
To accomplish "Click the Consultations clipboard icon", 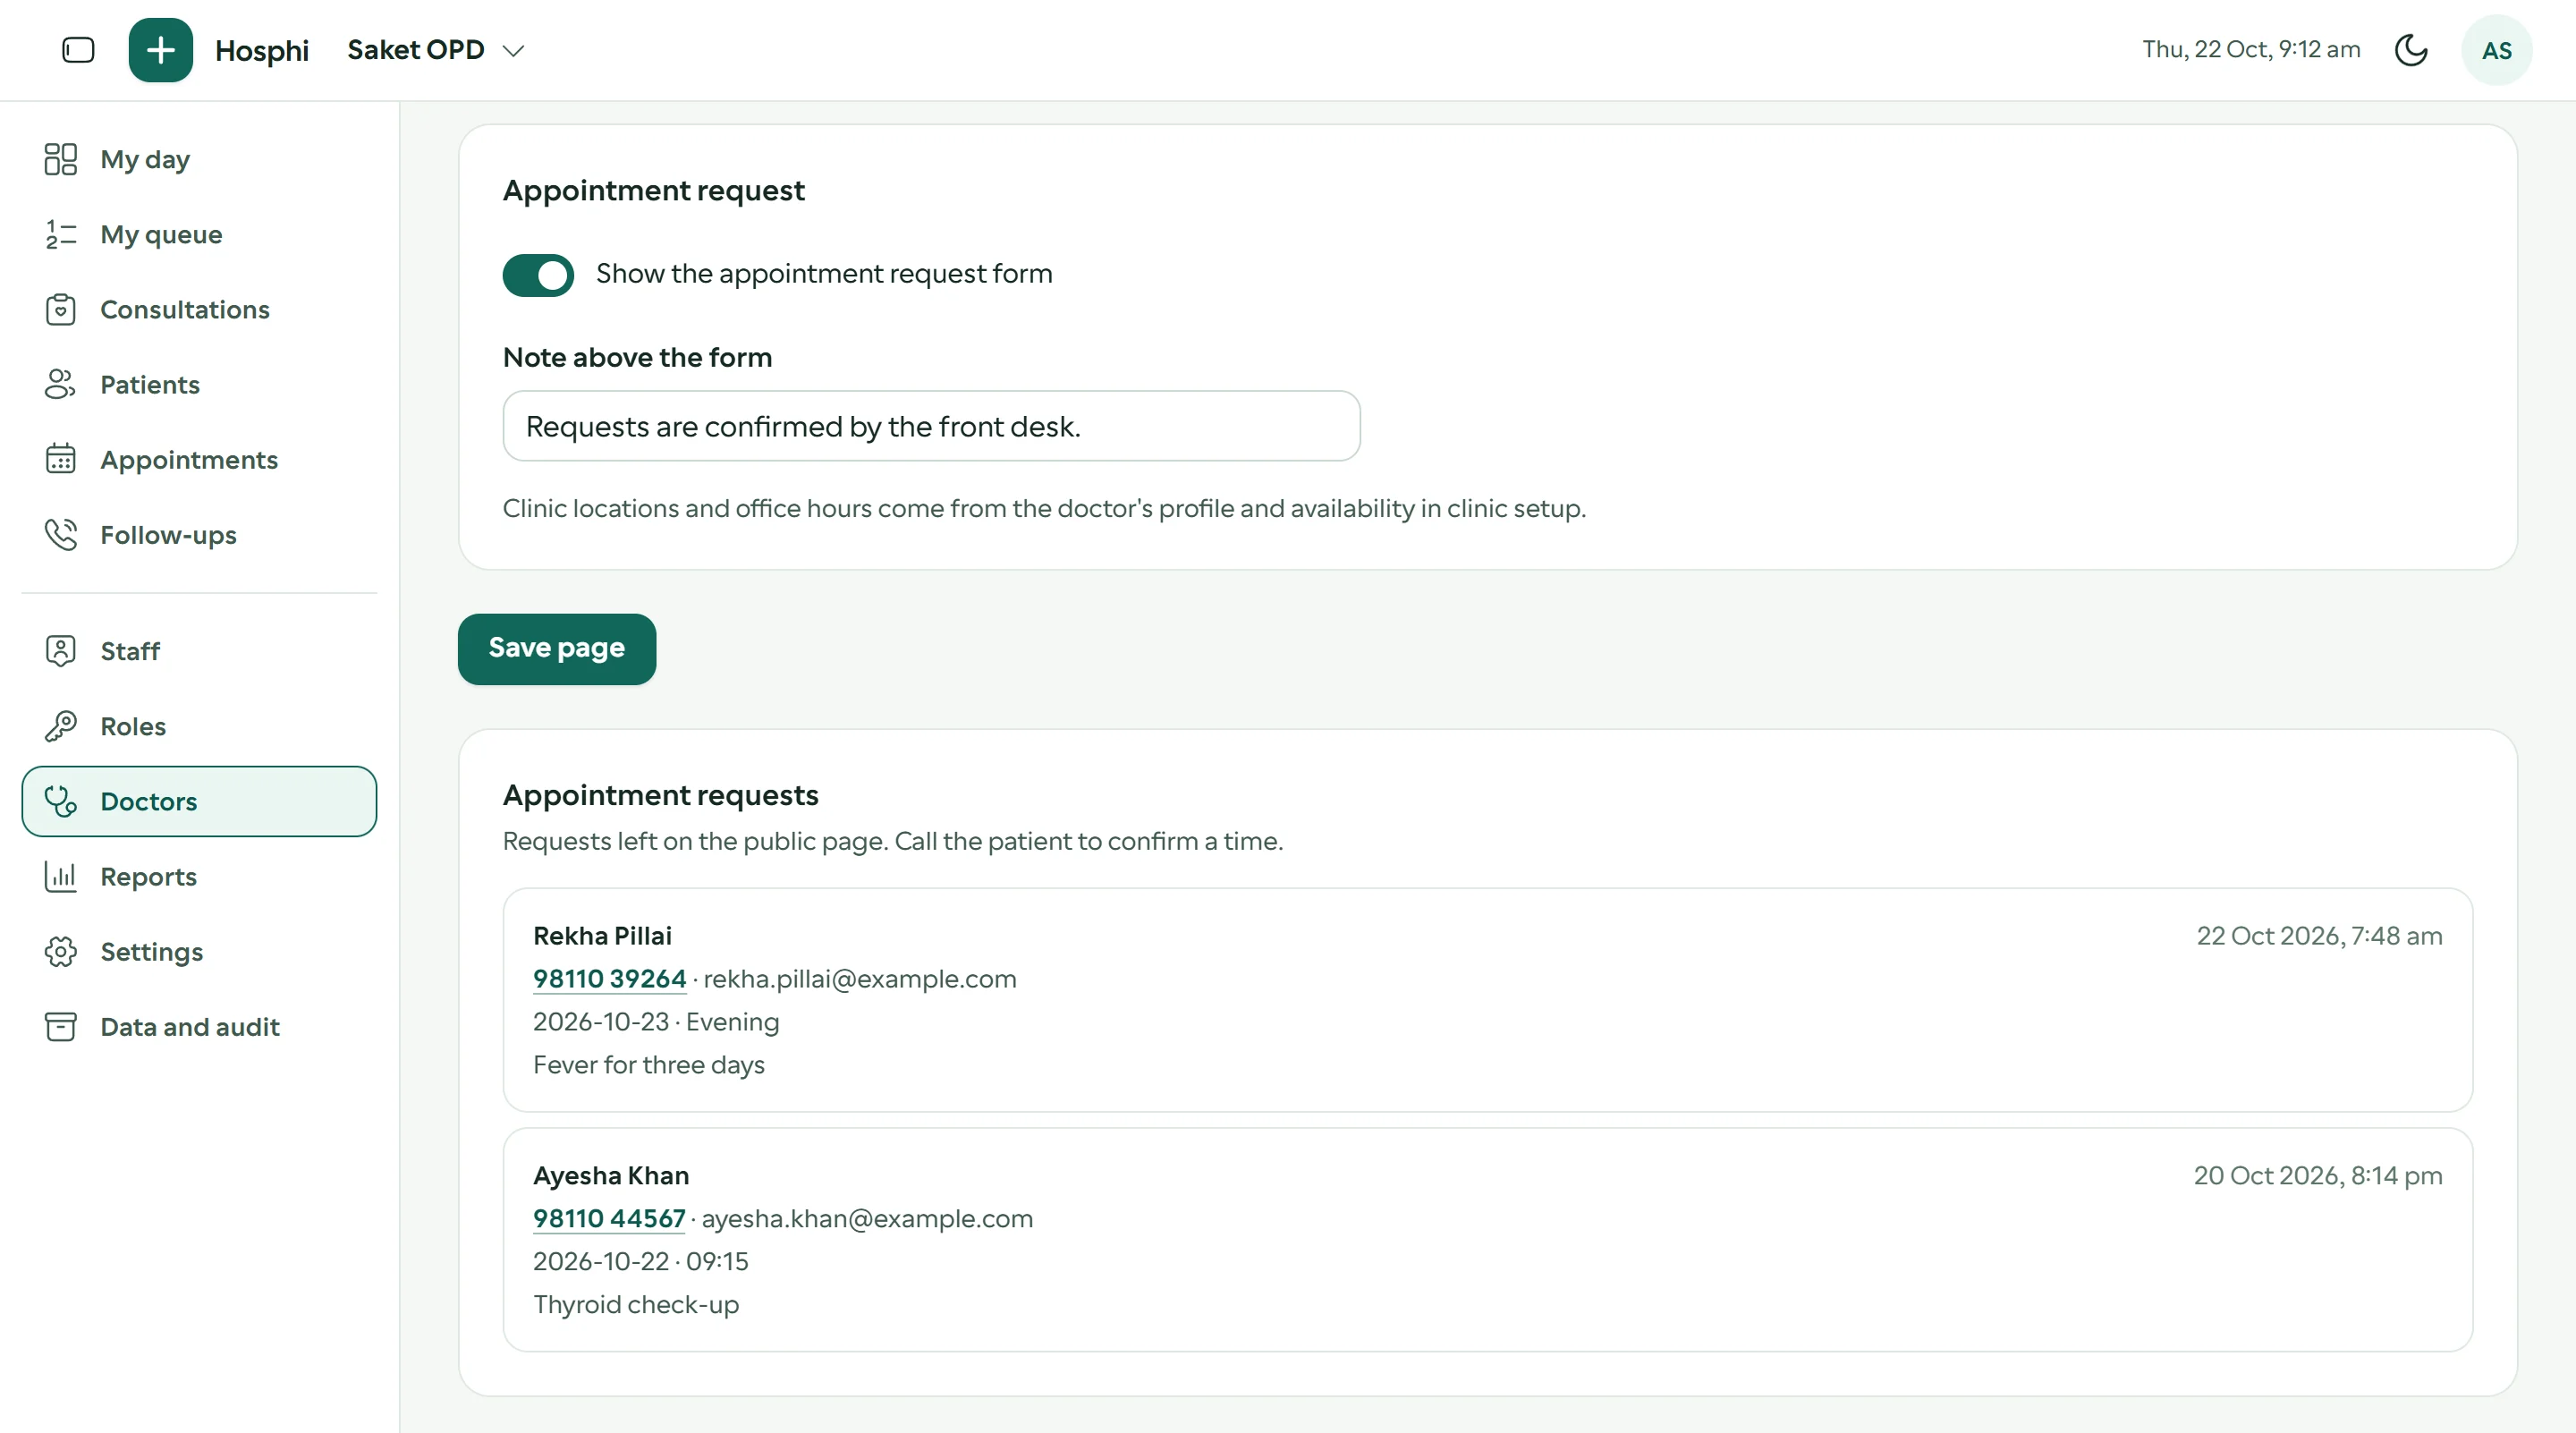I will [x=61, y=309].
